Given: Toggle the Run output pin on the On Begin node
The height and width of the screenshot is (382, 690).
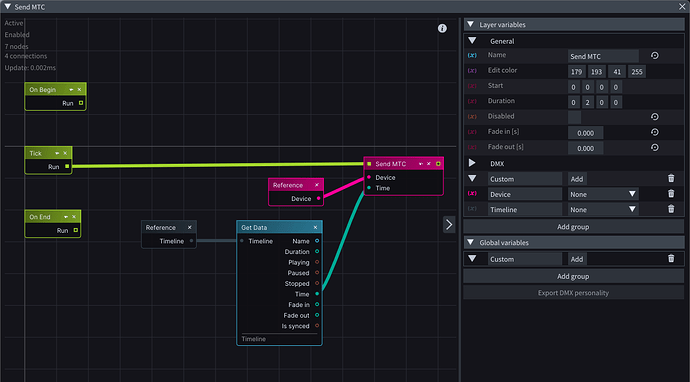Looking at the screenshot, I should click(x=81, y=103).
